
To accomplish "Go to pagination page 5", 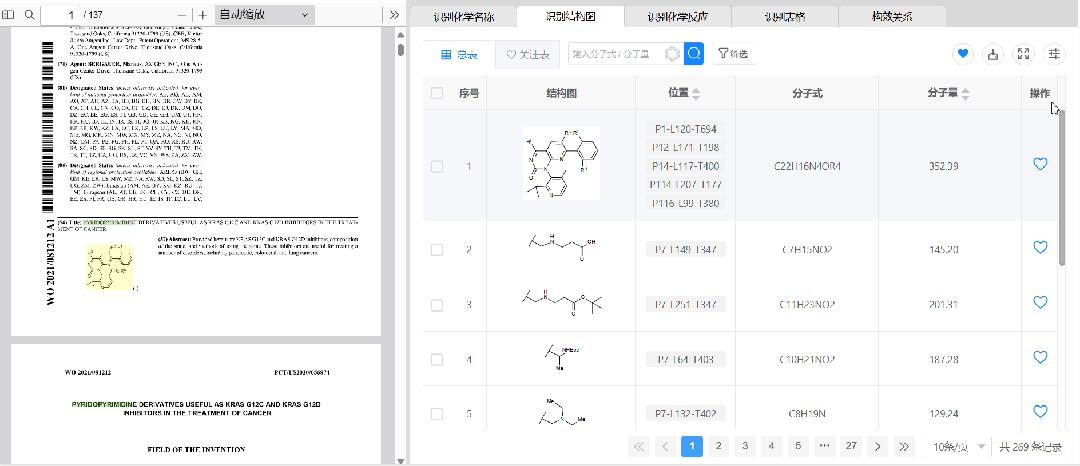I will [x=798, y=447].
